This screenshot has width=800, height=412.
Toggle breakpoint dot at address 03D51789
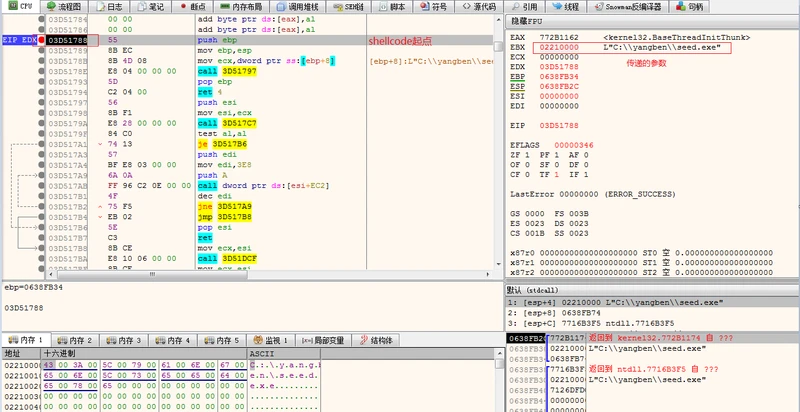pyautogui.click(x=41, y=50)
